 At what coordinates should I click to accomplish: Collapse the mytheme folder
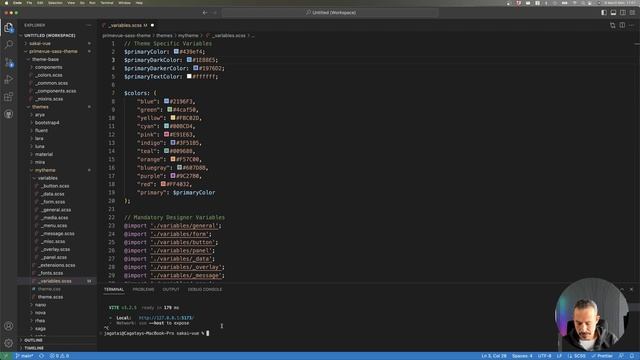click(x=45, y=170)
